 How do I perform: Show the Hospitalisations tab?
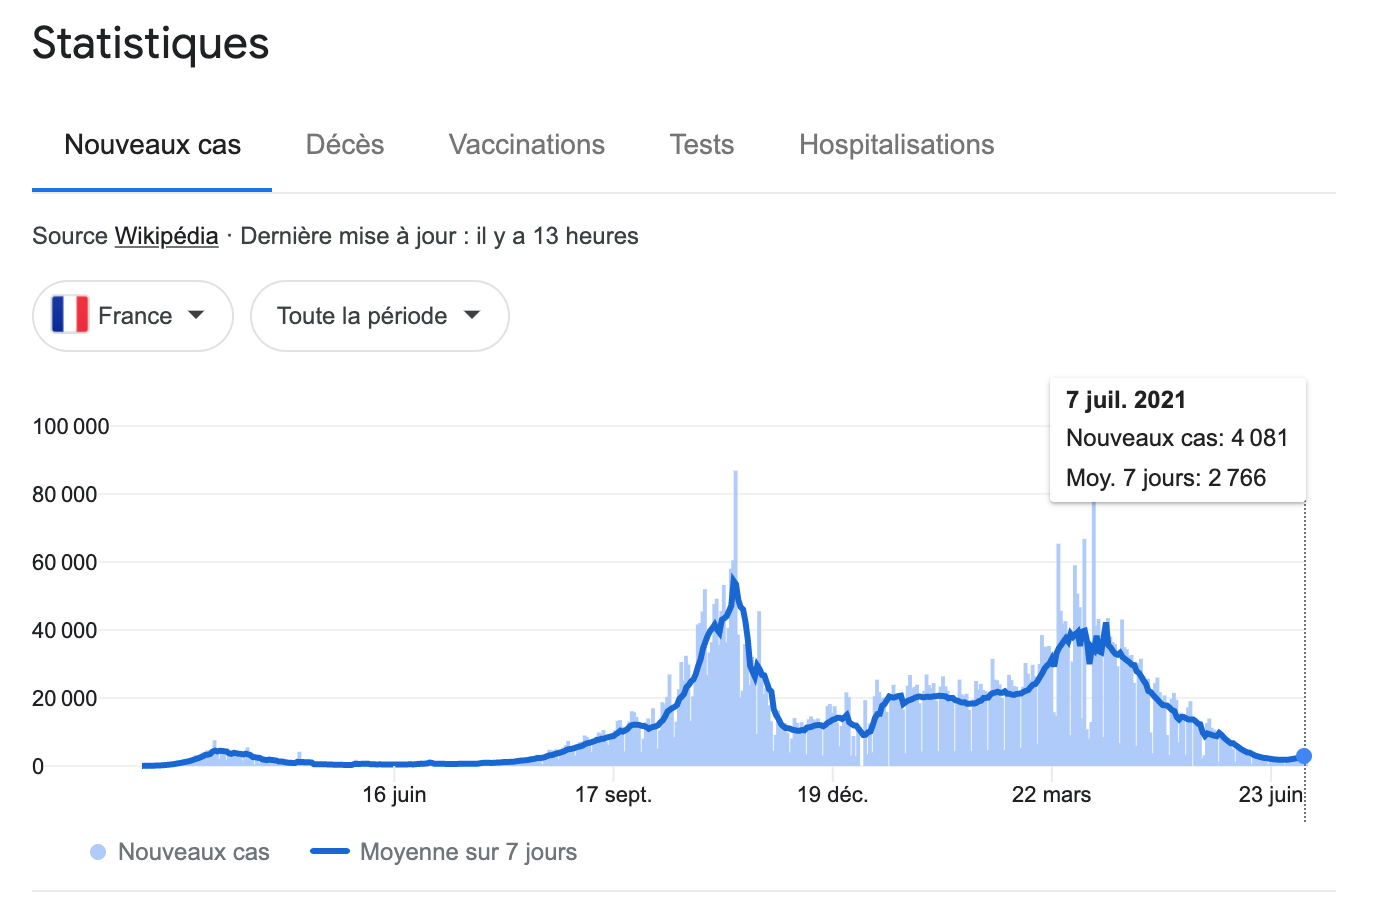point(897,145)
